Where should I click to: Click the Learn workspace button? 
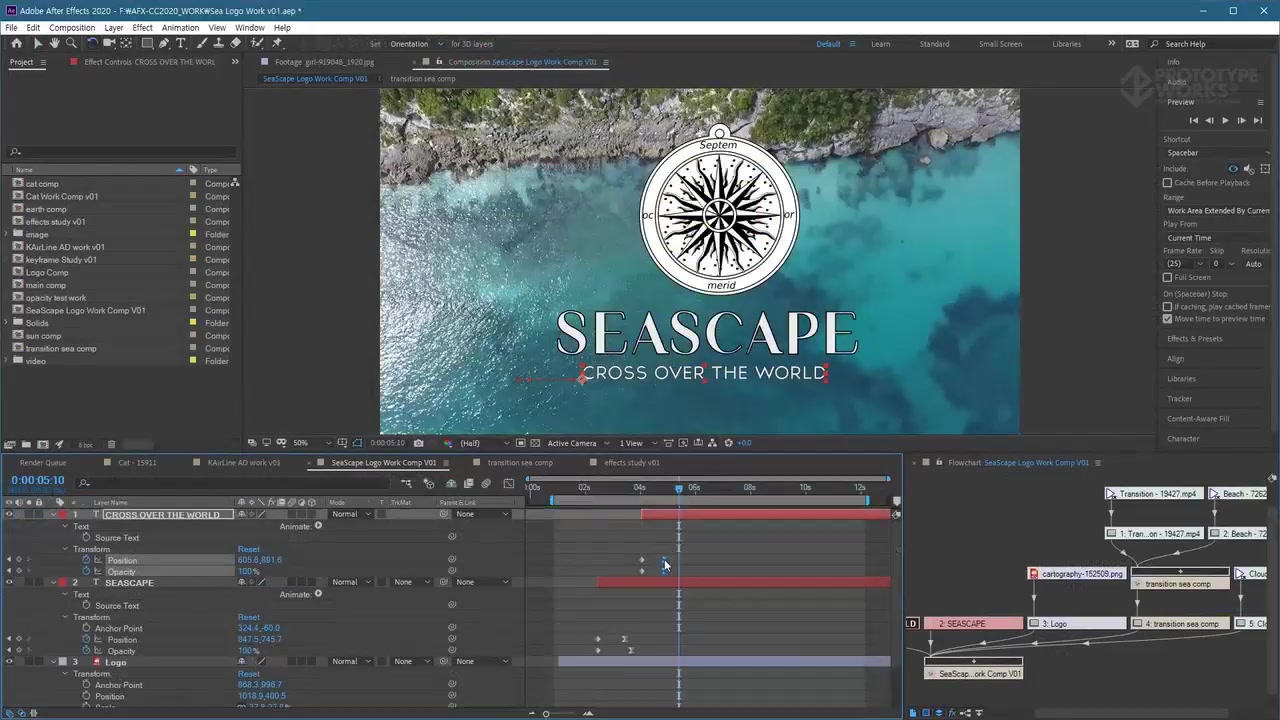880,44
